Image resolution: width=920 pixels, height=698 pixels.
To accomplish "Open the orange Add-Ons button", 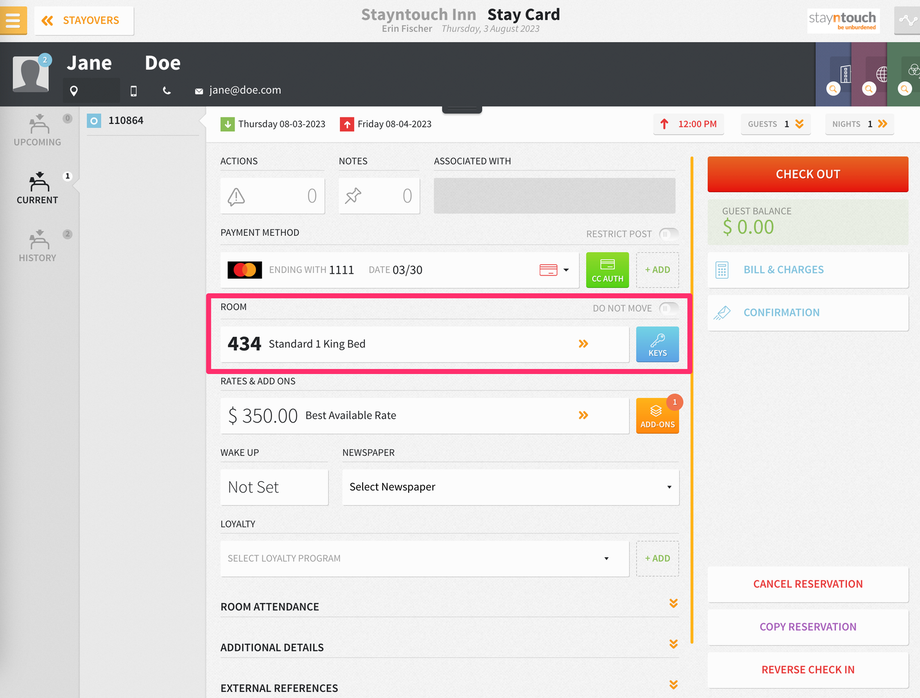I will click(658, 415).
